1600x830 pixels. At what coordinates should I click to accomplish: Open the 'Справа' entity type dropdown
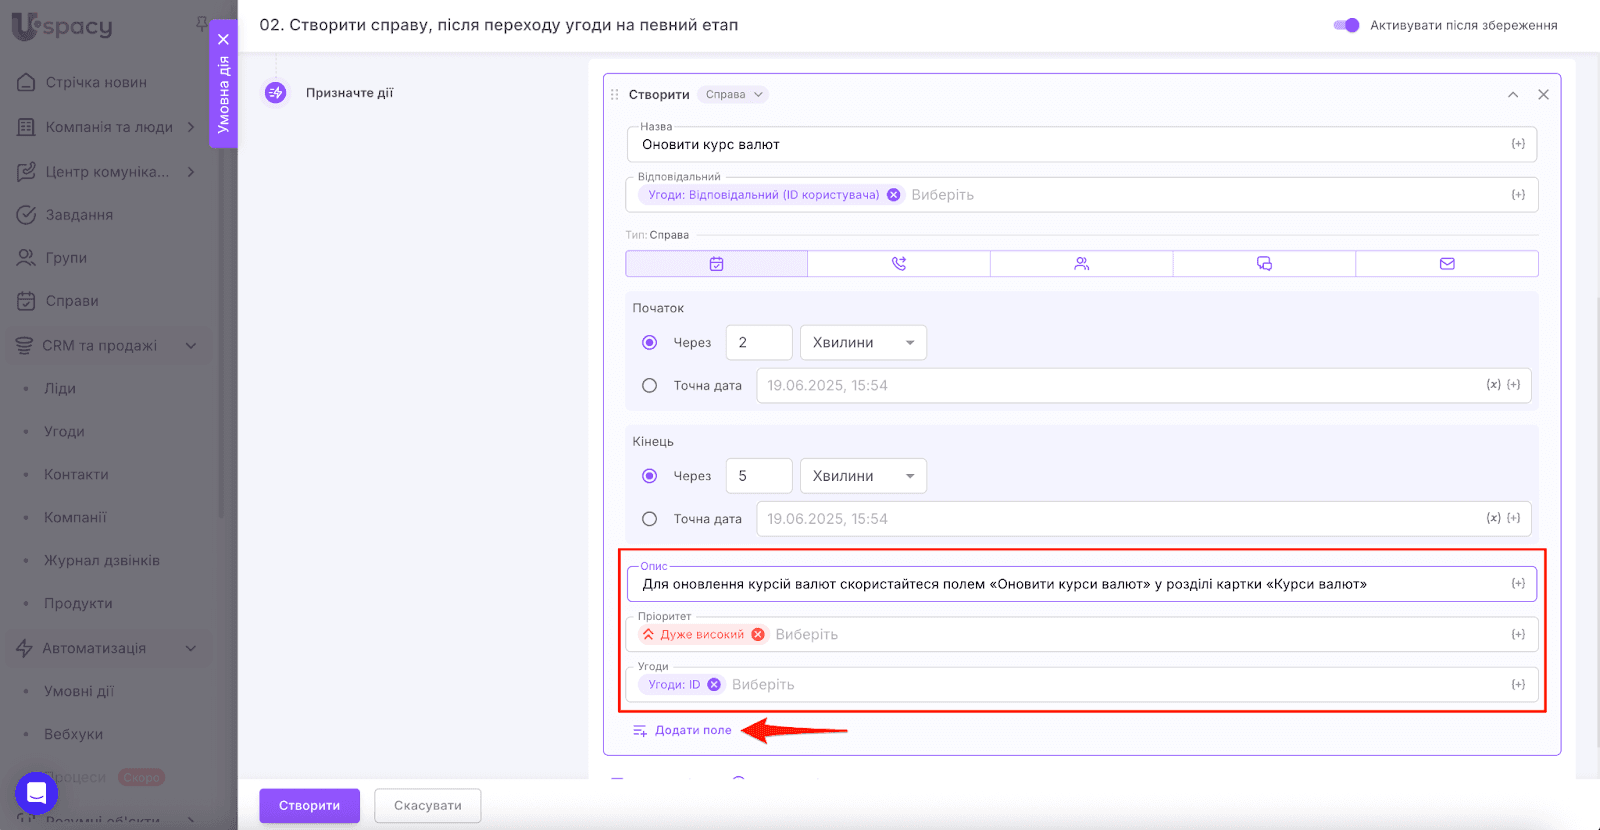click(x=734, y=95)
